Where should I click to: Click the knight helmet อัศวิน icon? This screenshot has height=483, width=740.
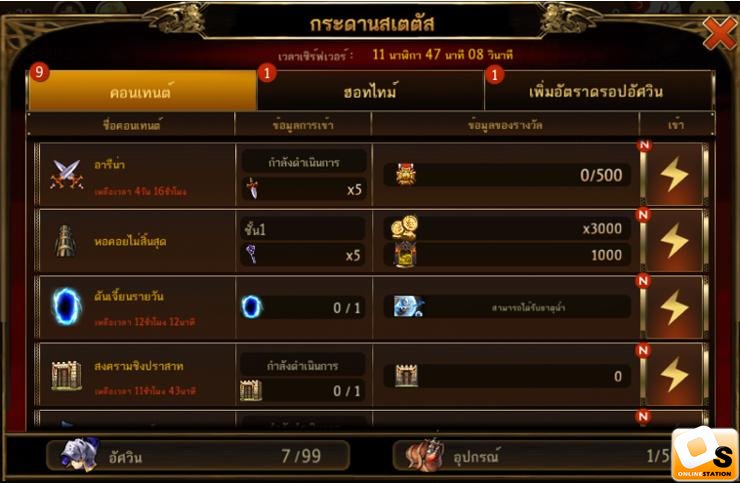coord(79,454)
